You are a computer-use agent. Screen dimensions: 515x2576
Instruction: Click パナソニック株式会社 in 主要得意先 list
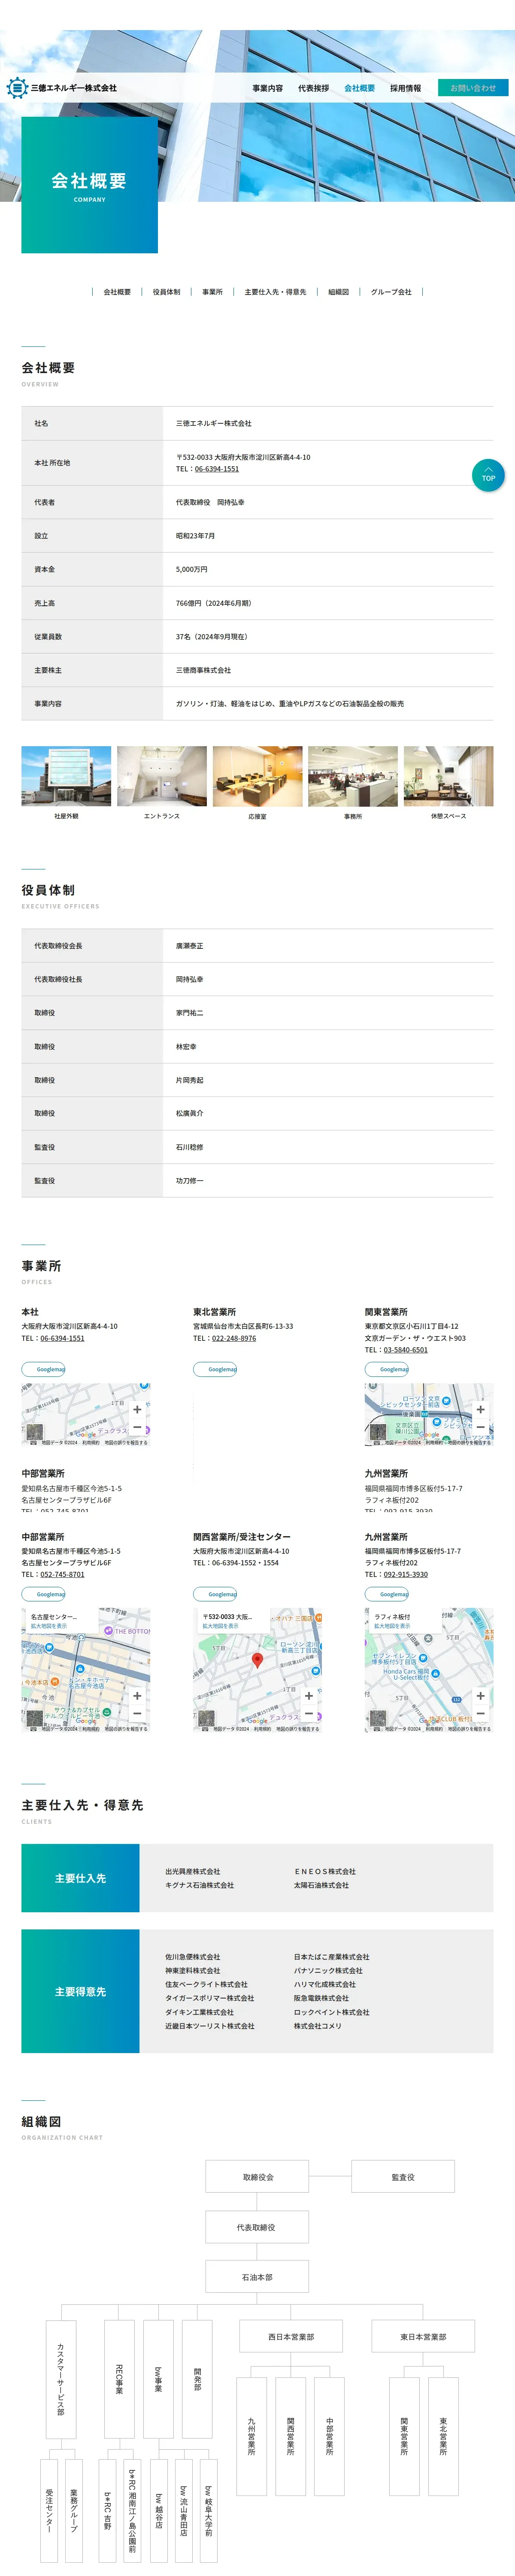coord(328,1970)
